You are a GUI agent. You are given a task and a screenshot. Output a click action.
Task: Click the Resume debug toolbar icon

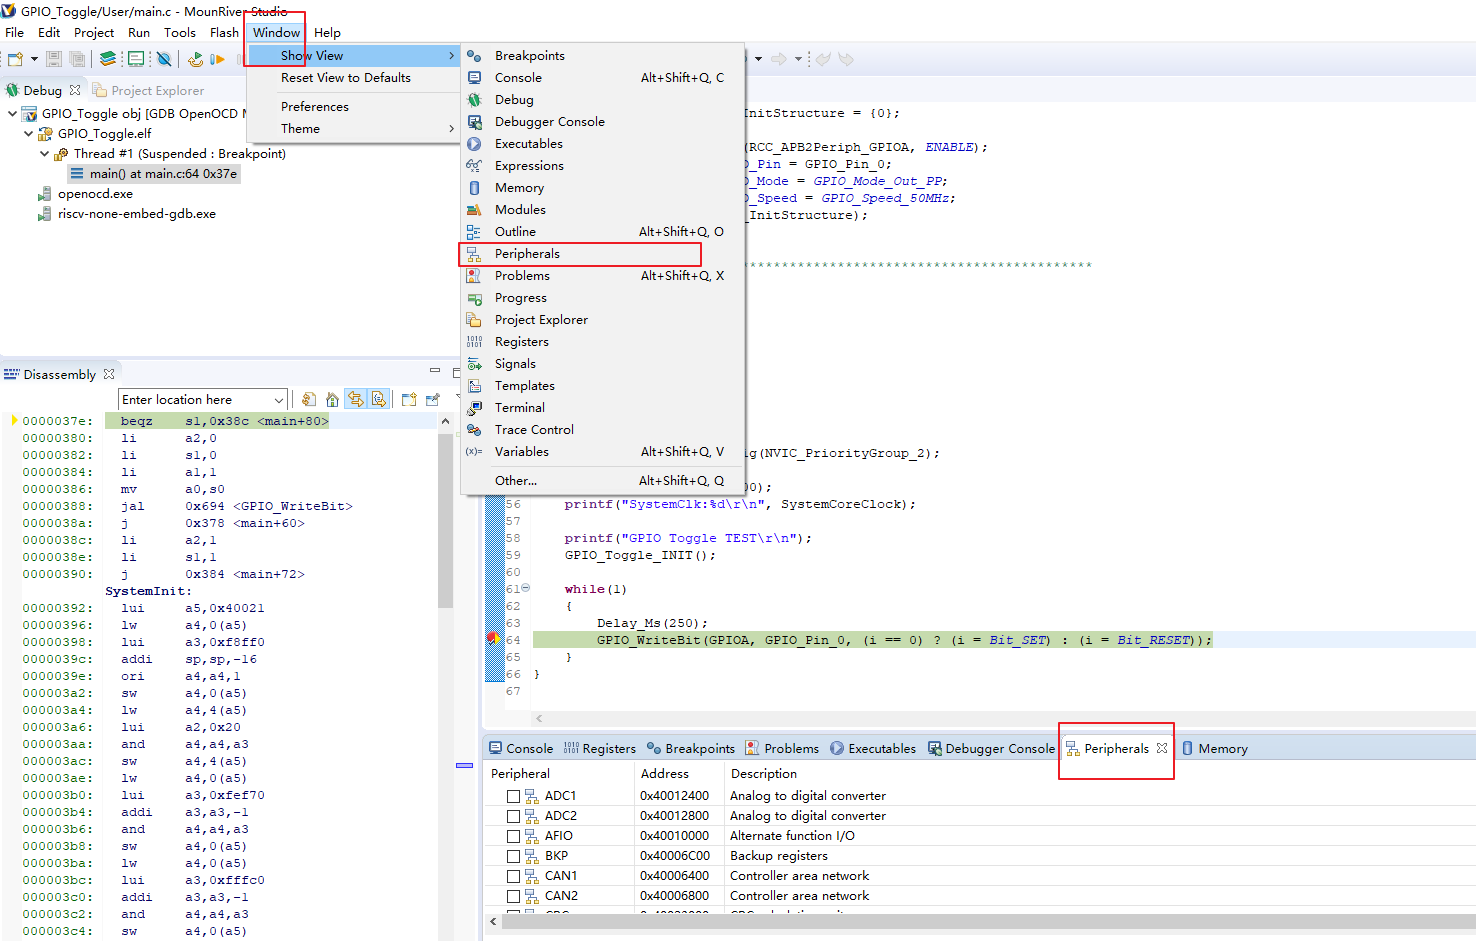217,59
